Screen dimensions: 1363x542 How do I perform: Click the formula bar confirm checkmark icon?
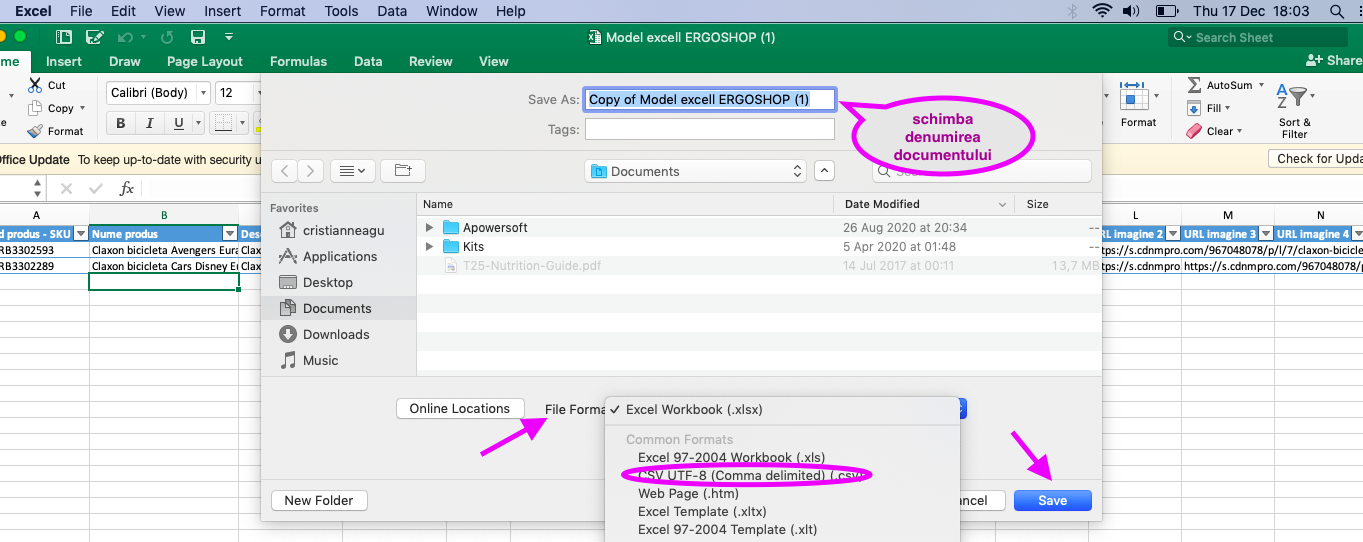(x=96, y=188)
